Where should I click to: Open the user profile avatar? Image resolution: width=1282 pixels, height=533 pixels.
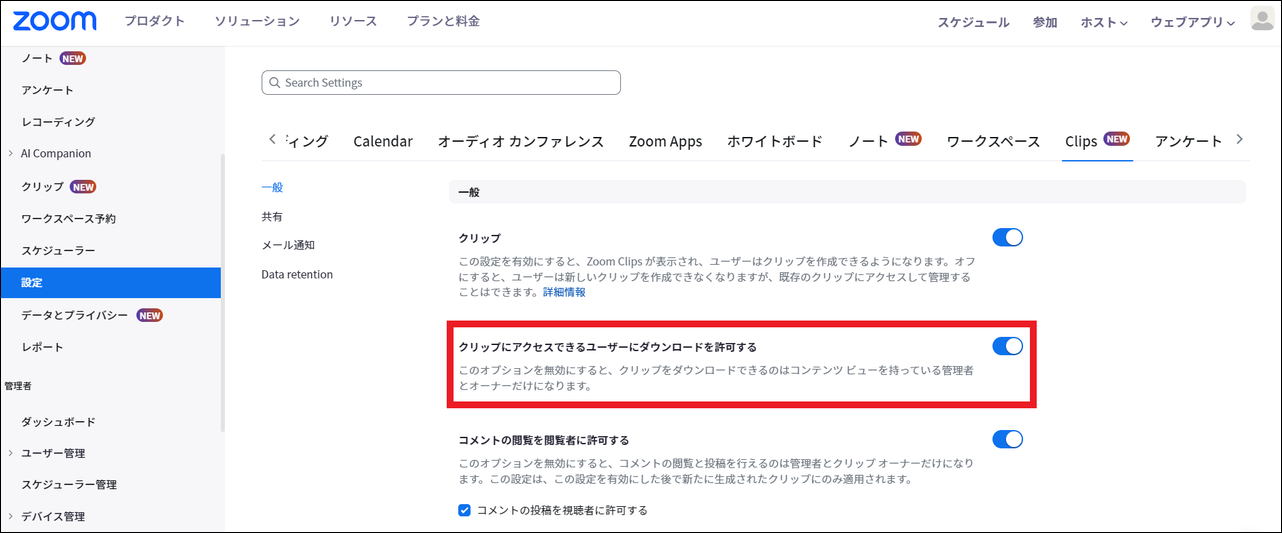[x=1263, y=20]
